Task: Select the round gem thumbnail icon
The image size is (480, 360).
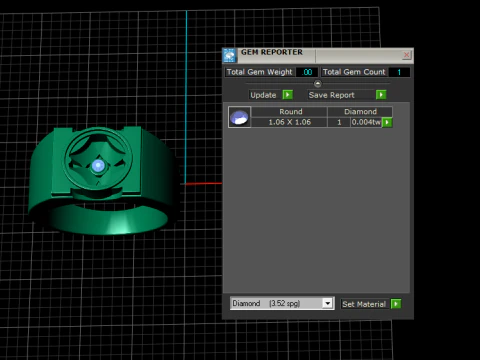Action: coord(239,117)
